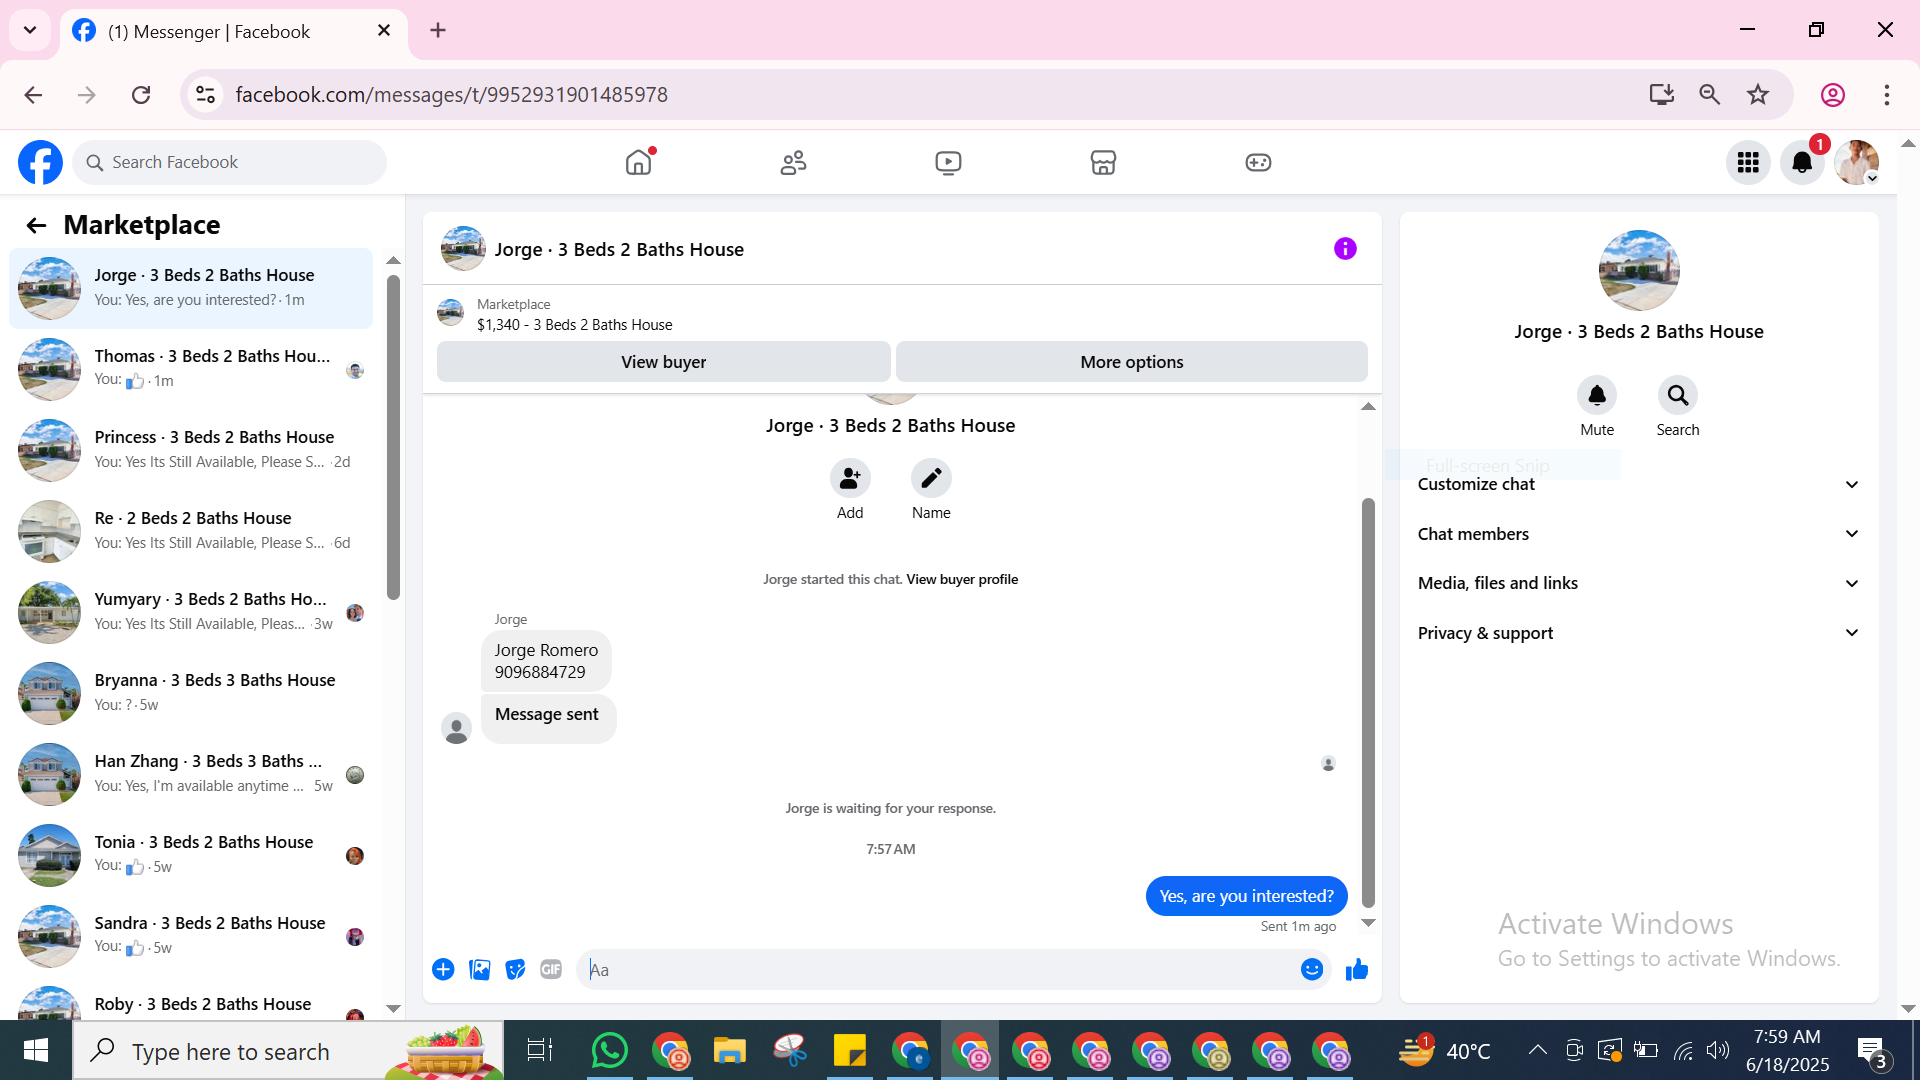Open more actions plus icon in composer
This screenshot has width=1920, height=1080.
click(x=443, y=969)
